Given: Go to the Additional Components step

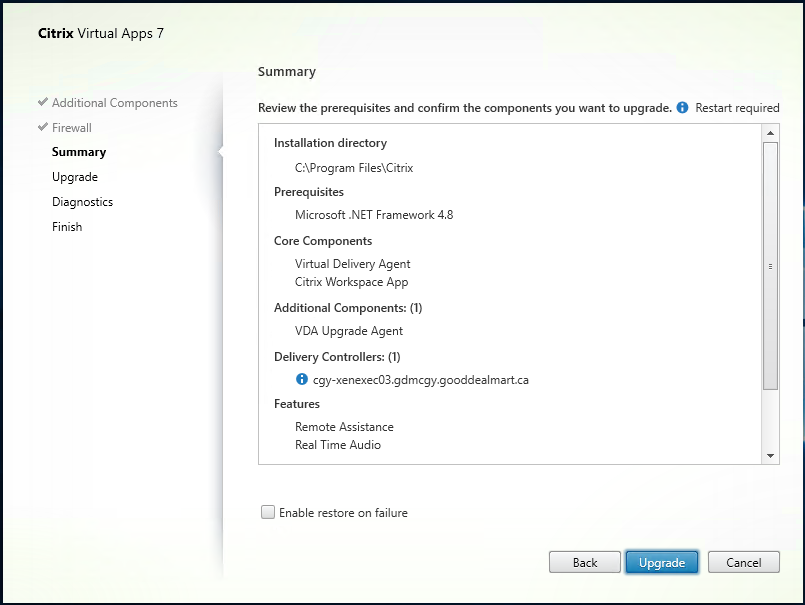Looking at the screenshot, I should pos(114,103).
